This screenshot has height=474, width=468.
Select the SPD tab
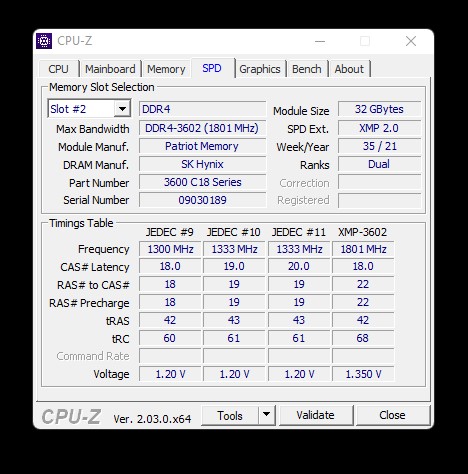pyautogui.click(x=212, y=68)
